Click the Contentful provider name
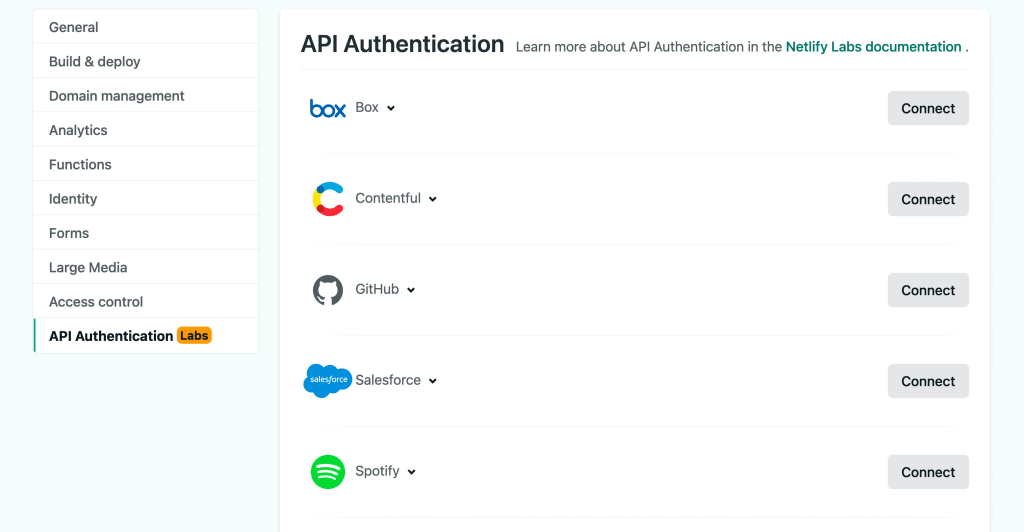The width and height of the screenshot is (1024, 532). click(388, 198)
